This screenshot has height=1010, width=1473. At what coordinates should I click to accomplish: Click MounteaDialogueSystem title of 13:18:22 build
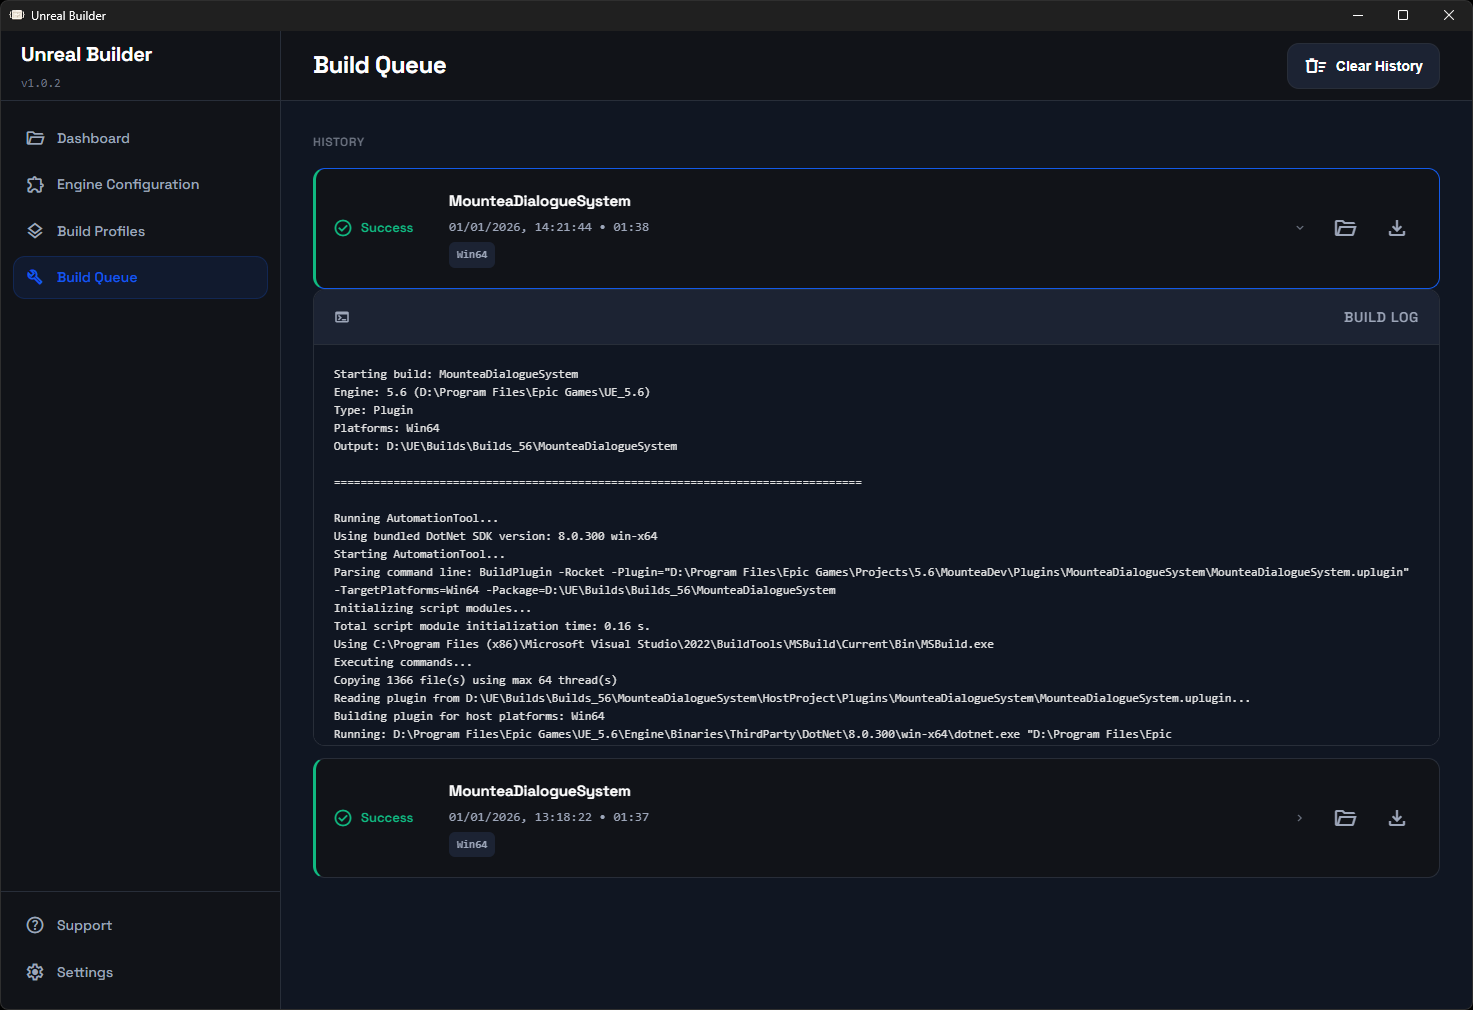(540, 791)
